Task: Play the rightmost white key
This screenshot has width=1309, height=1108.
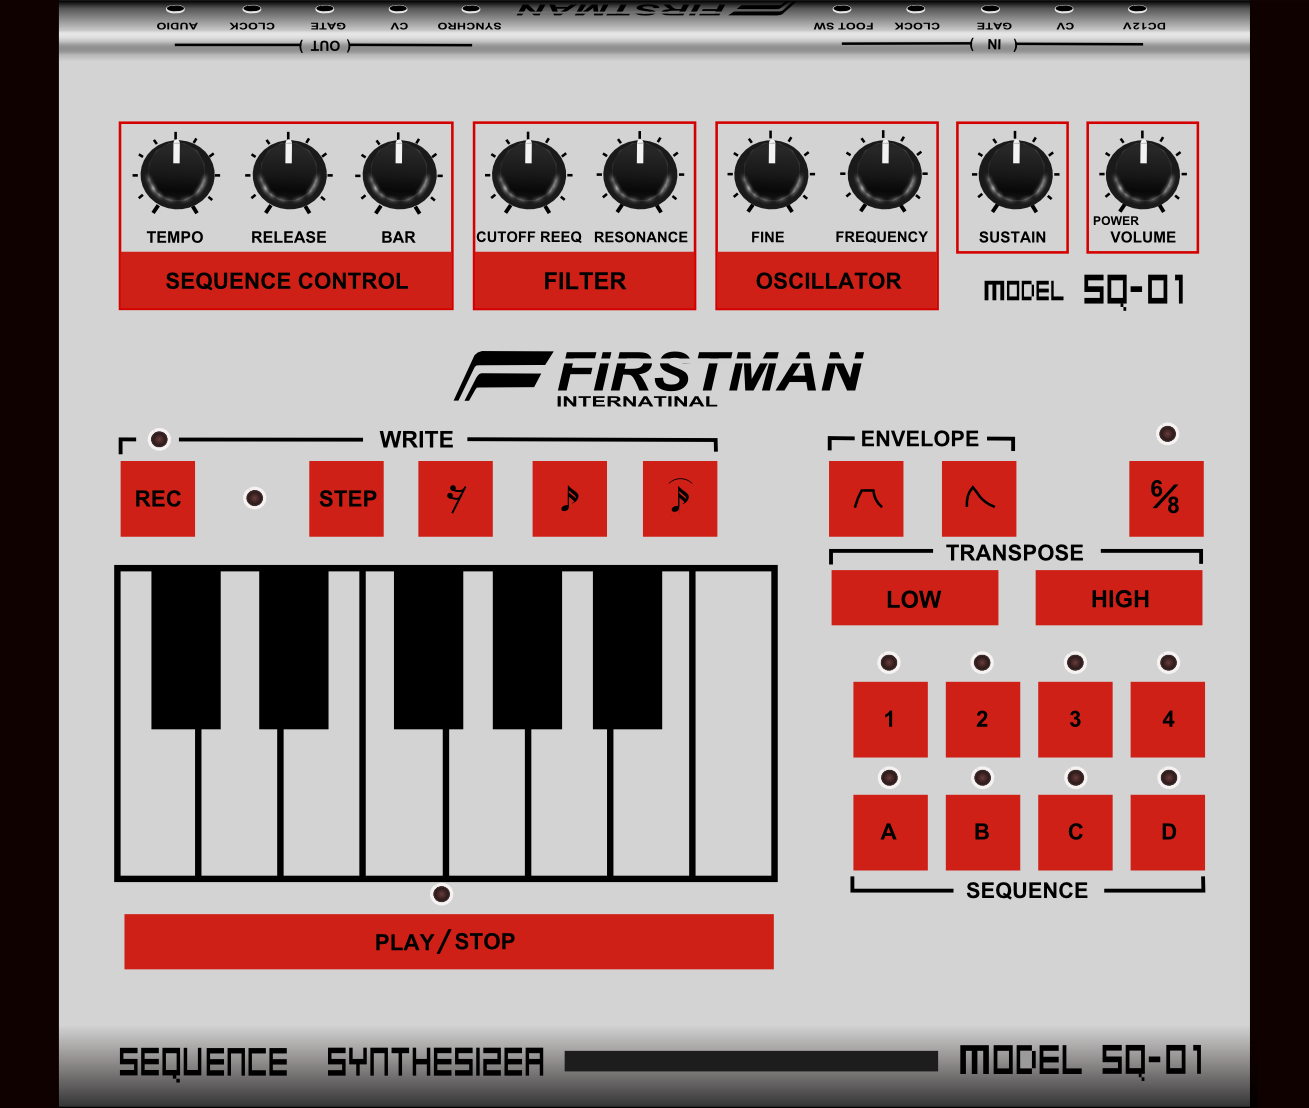Action: 733,723
